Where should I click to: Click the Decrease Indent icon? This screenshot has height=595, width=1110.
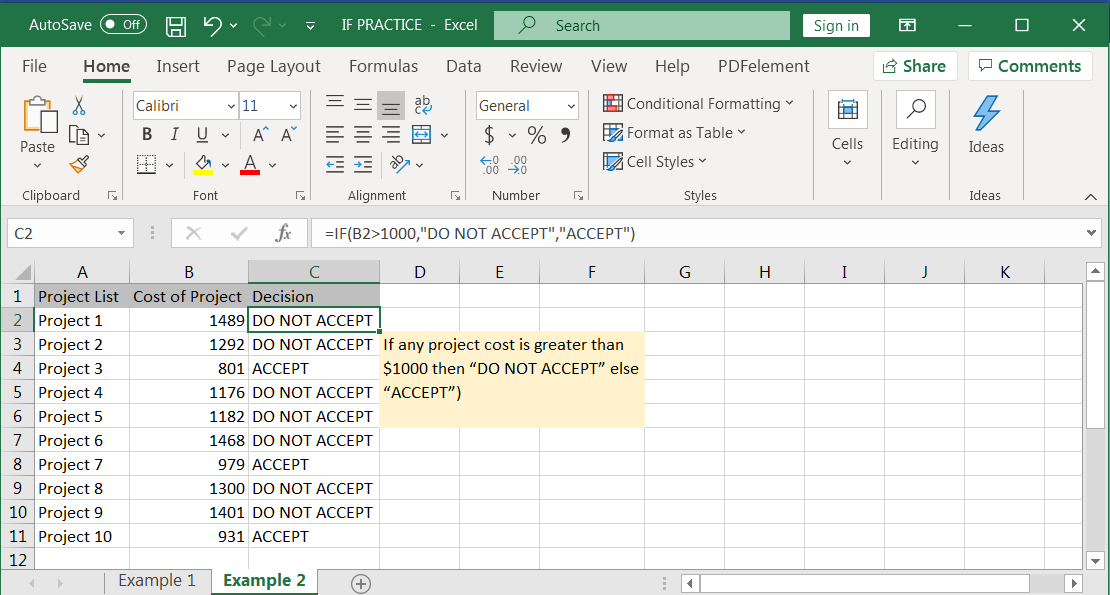(335, 165)
